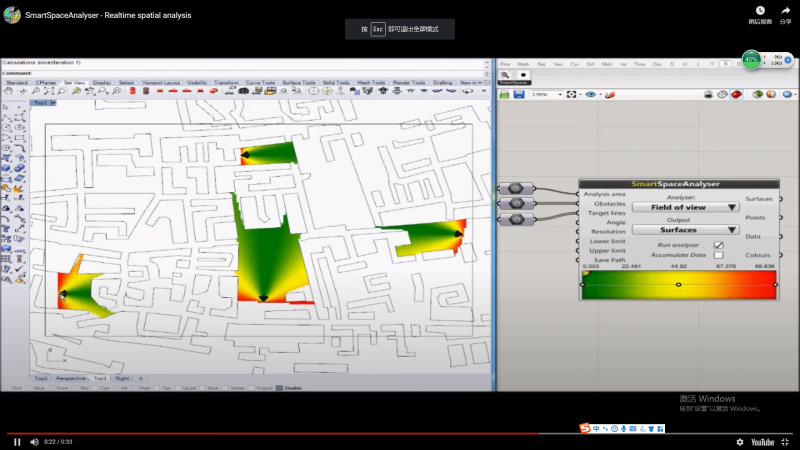Click the green 40% network monitor widget
800x450 pixels.
click(751, 60)
